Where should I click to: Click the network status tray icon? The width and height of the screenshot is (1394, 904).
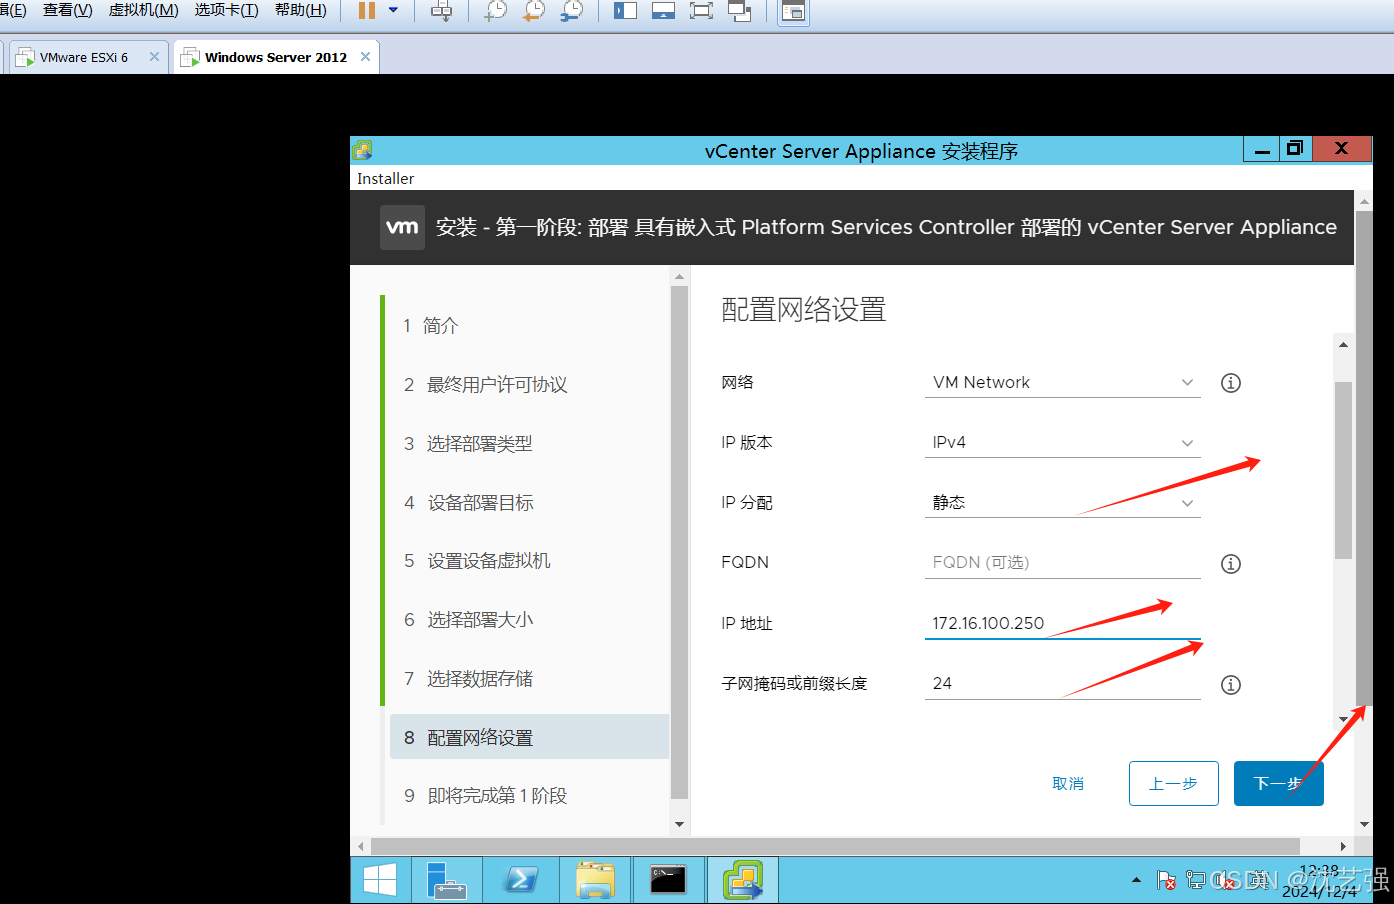(x=1195, y=880)
